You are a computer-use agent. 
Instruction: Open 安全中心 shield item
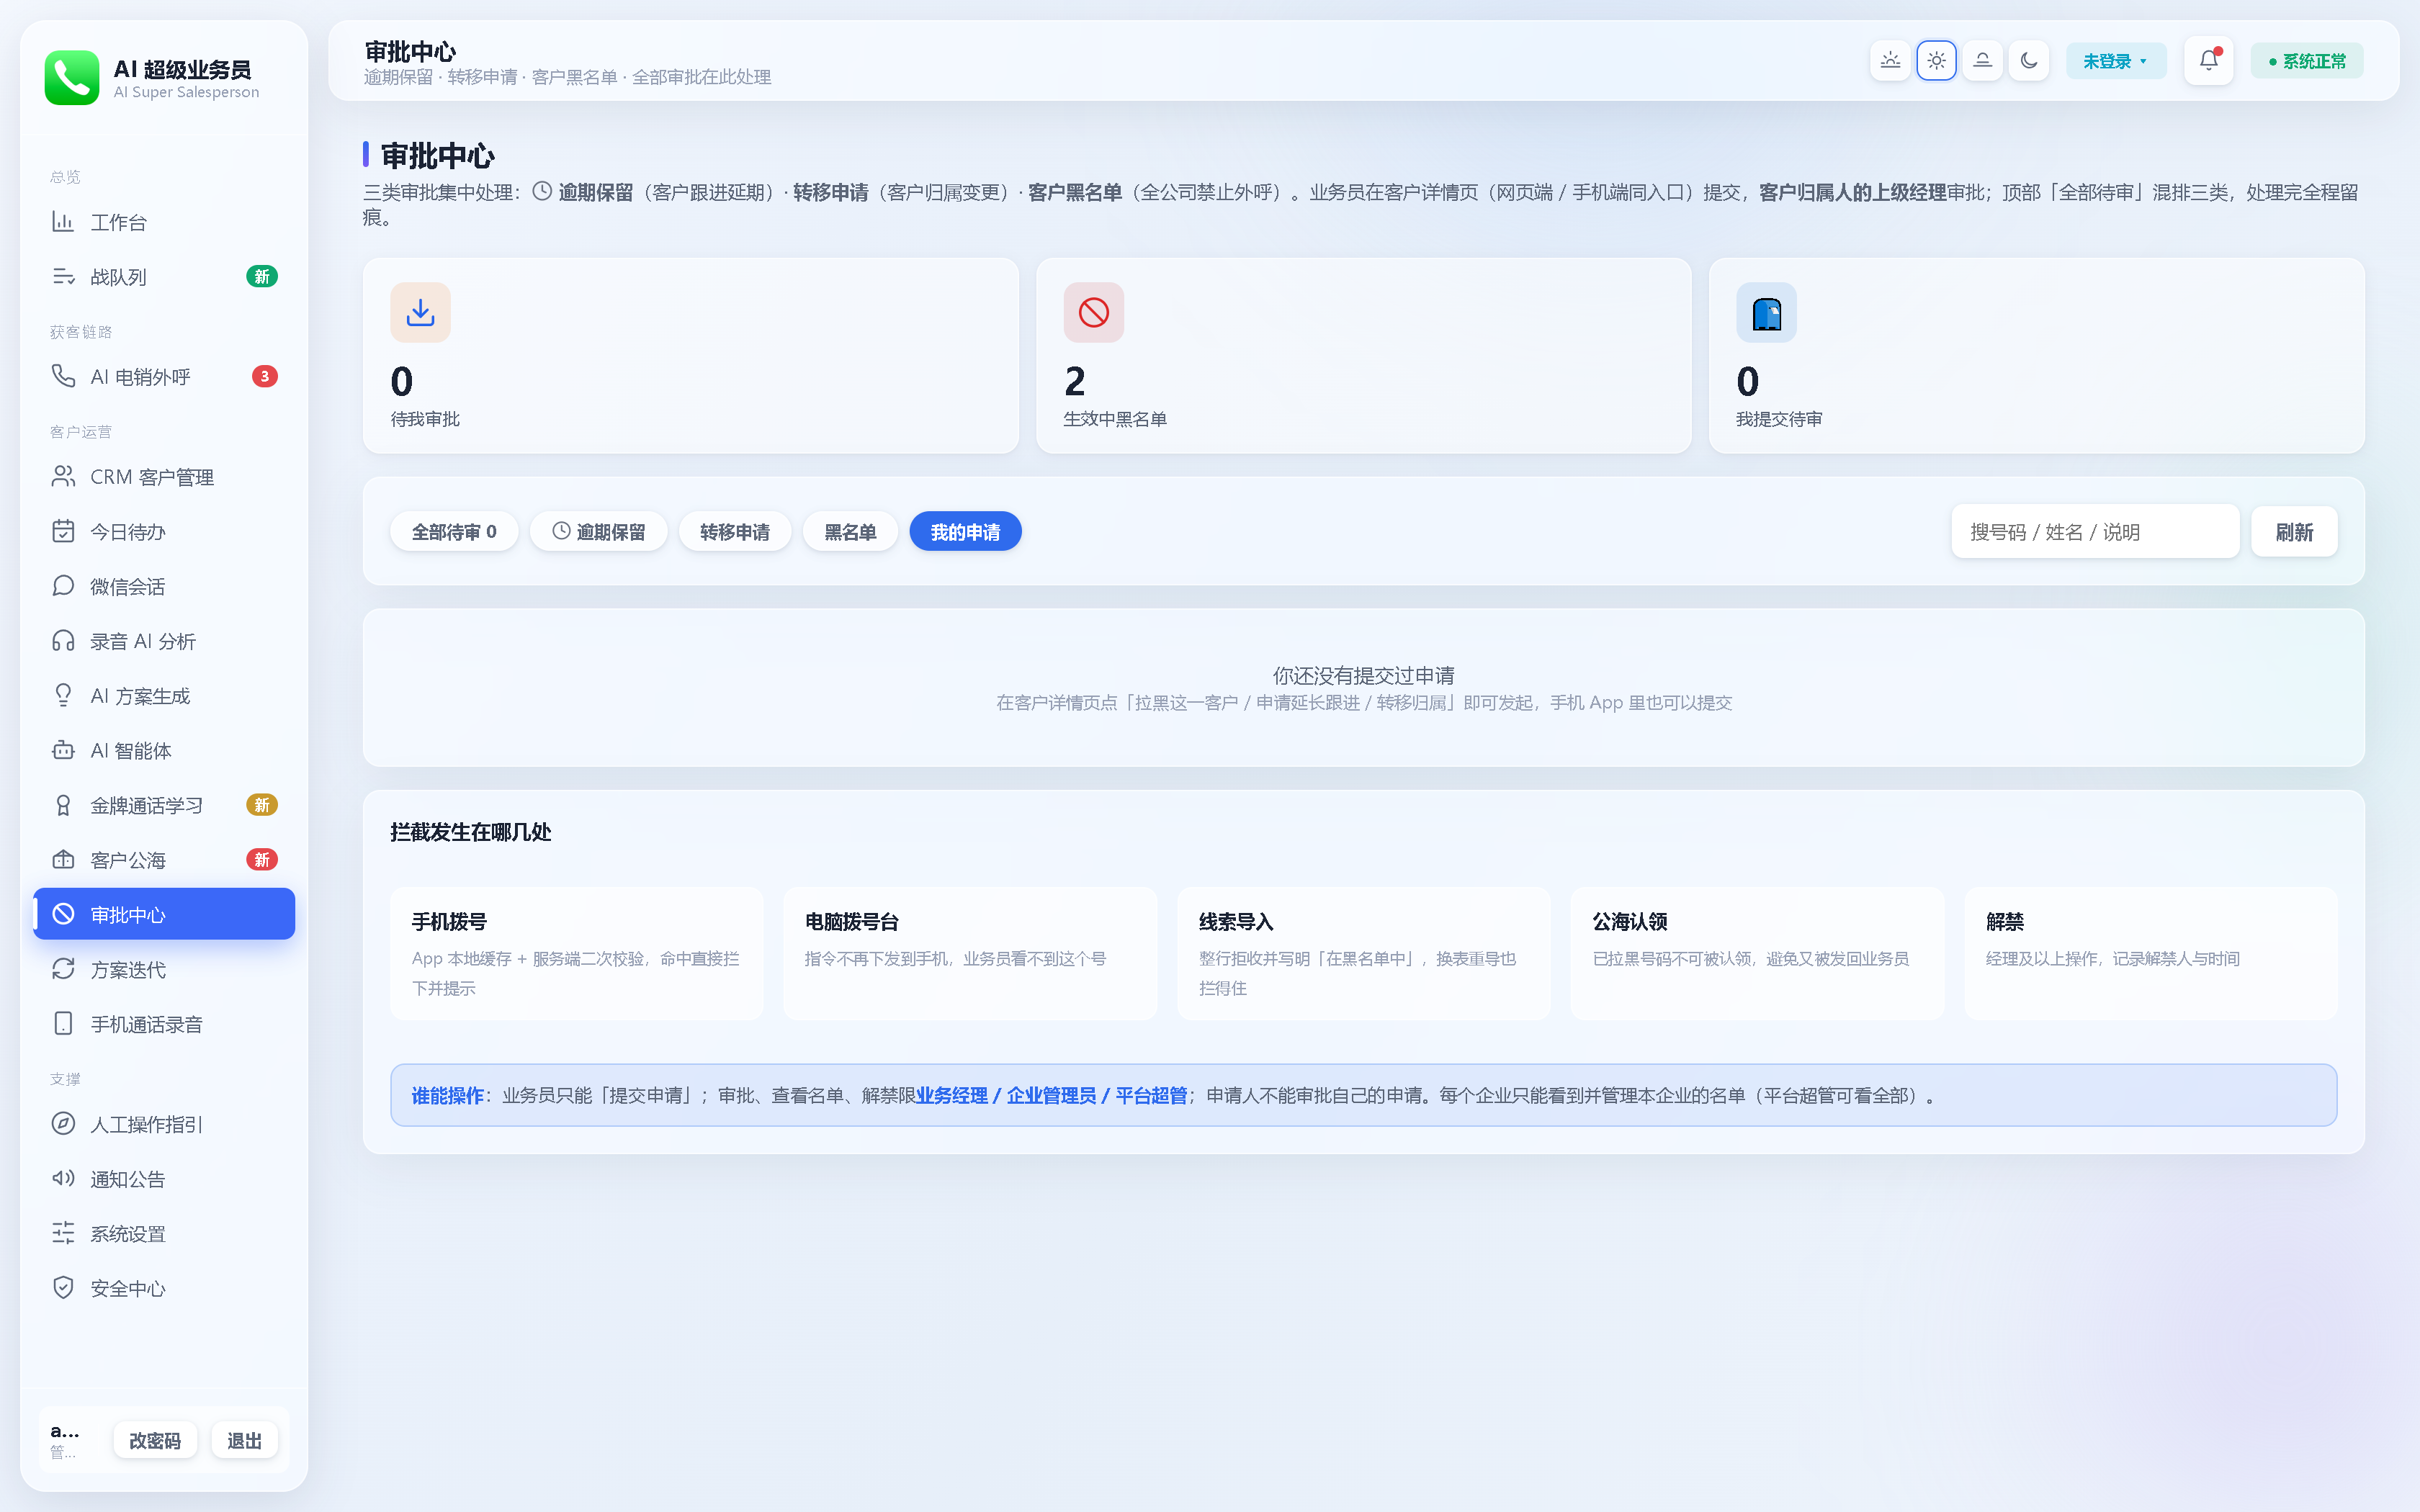click(x=164, y=1288)
